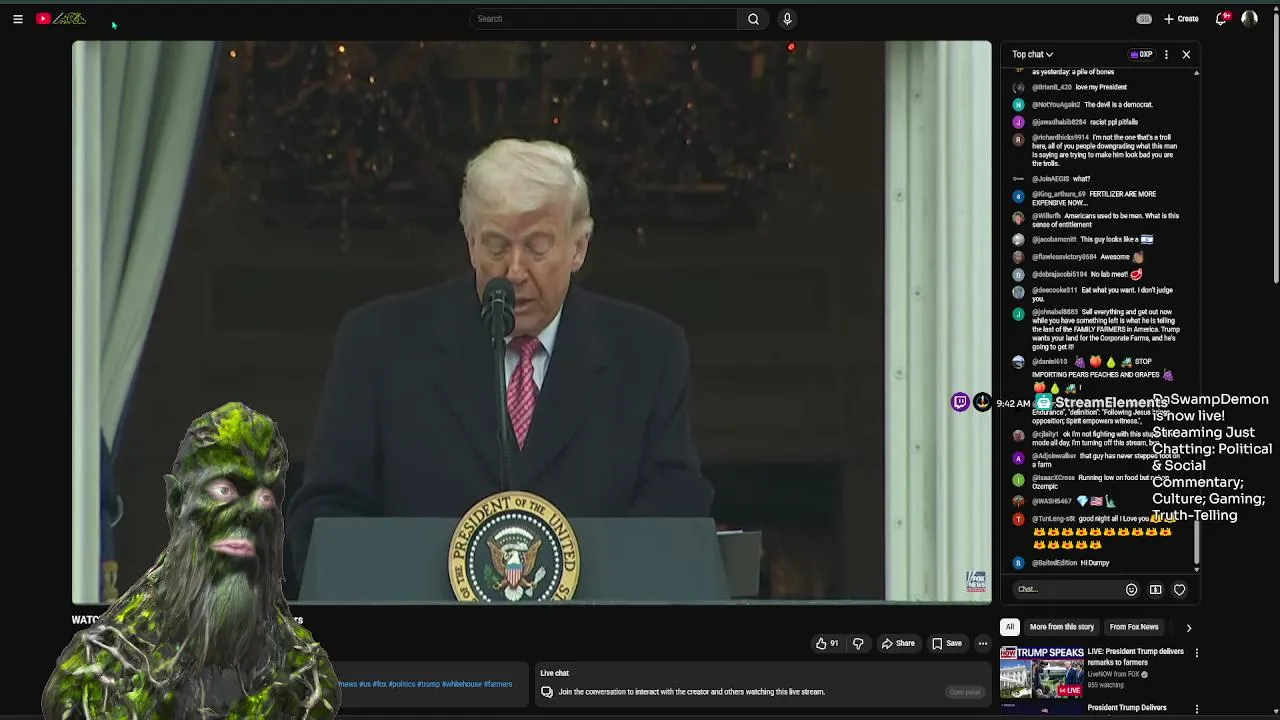This screenshot has width=1280, height=720.
Task: Click the Fox News watermark logo
Action: [976, 582]
